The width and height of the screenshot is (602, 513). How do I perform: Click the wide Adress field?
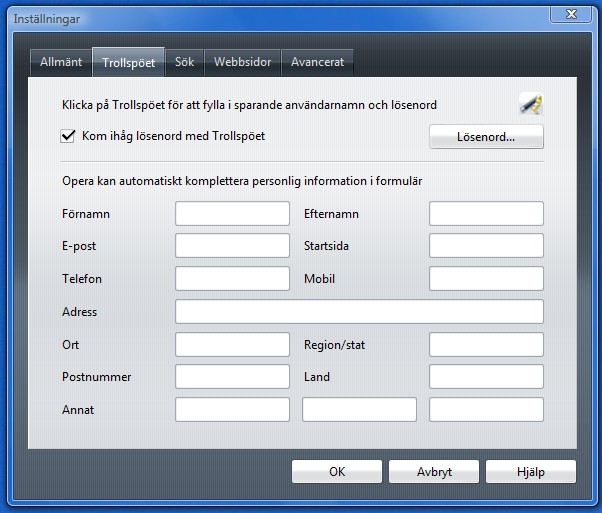[359, 311]
